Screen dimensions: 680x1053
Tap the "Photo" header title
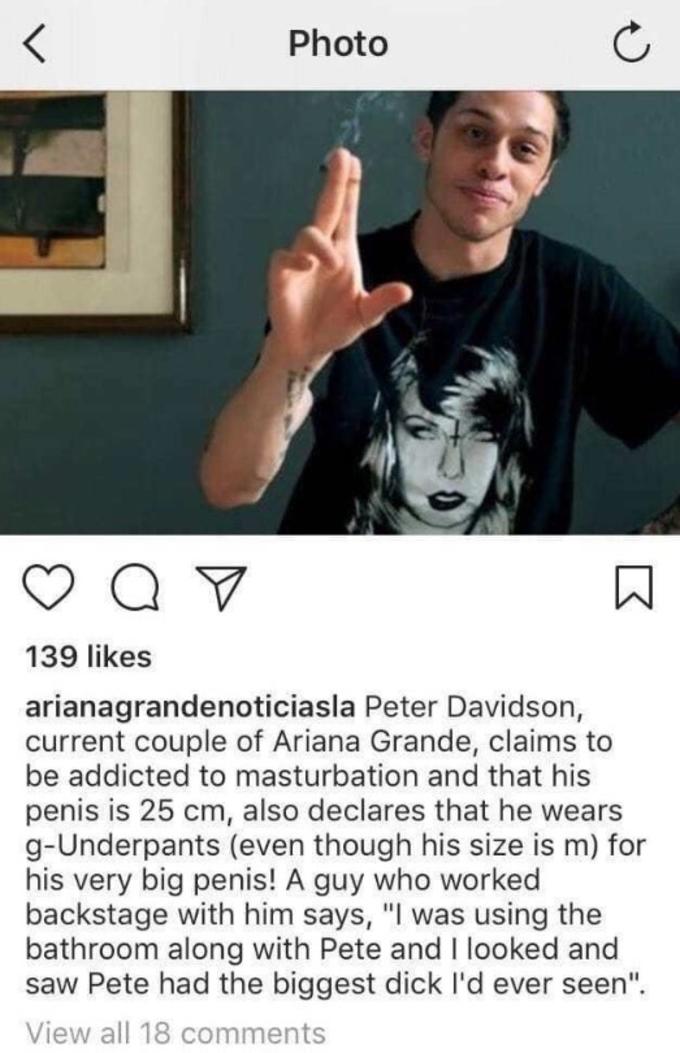(338, 44)
